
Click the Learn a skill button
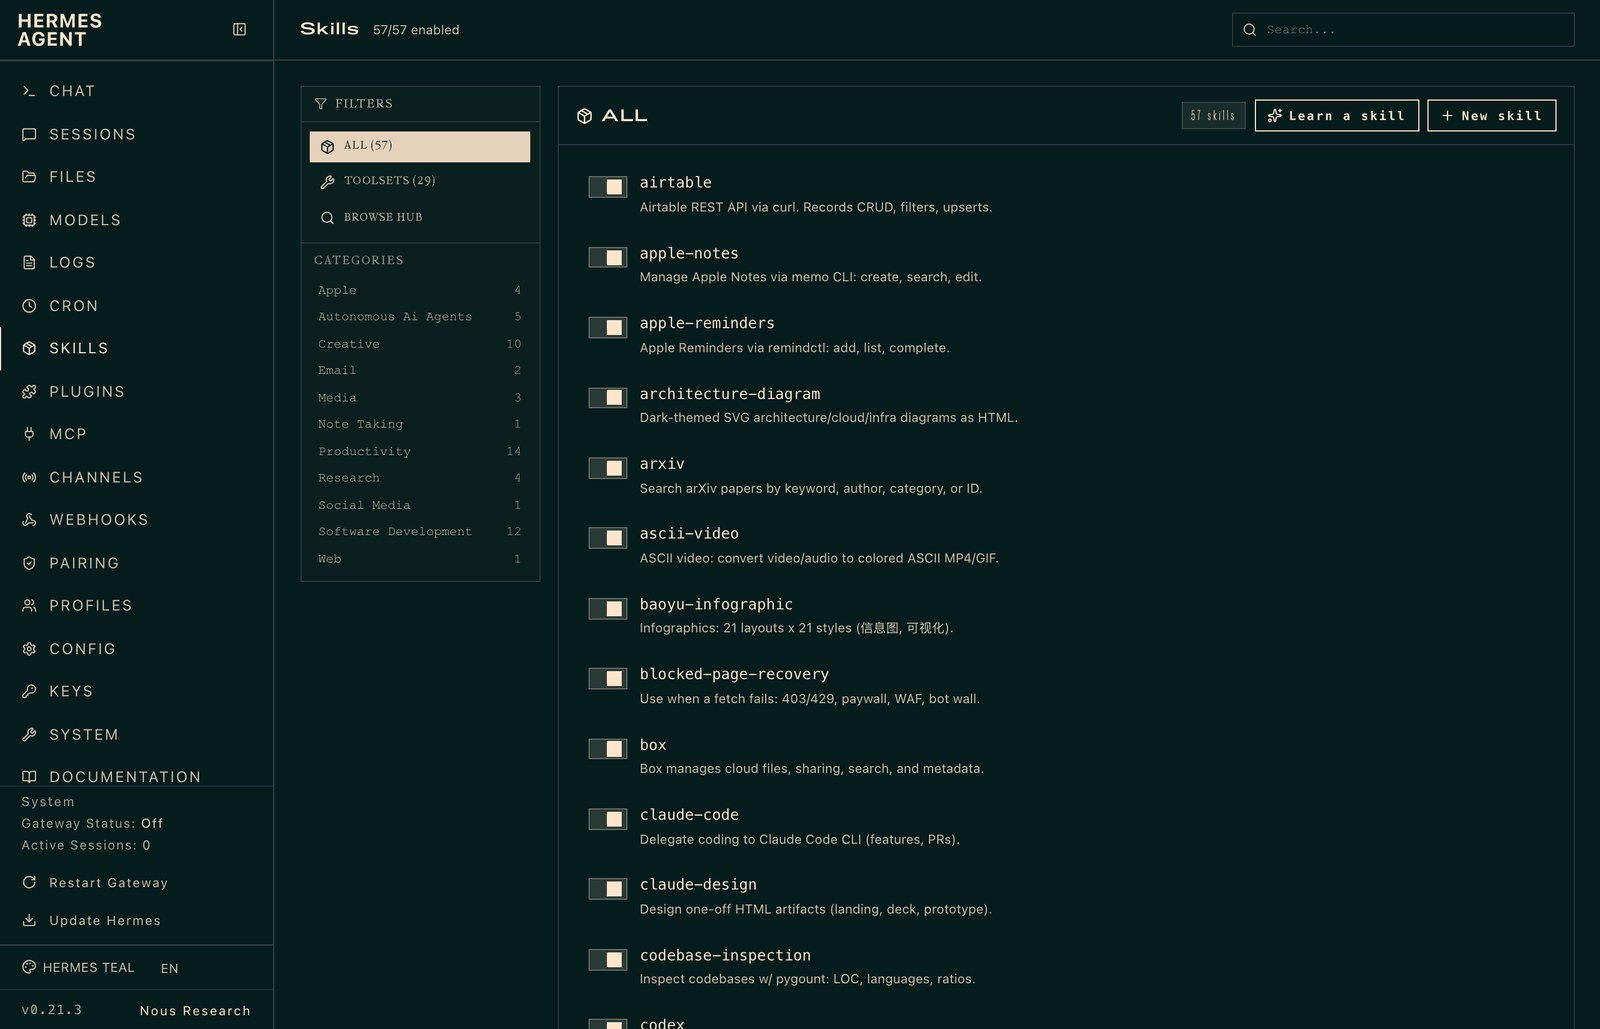pyautogui.click(x=1336, y=116)
